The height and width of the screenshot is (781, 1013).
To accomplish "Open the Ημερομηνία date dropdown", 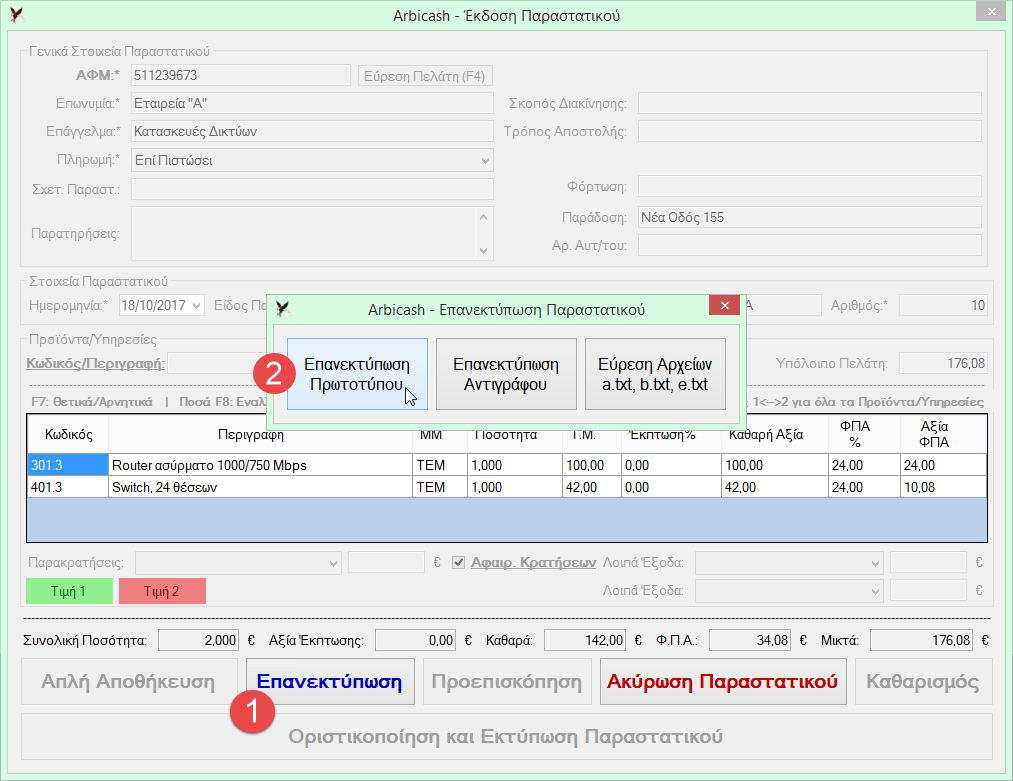I will point(196,306).
